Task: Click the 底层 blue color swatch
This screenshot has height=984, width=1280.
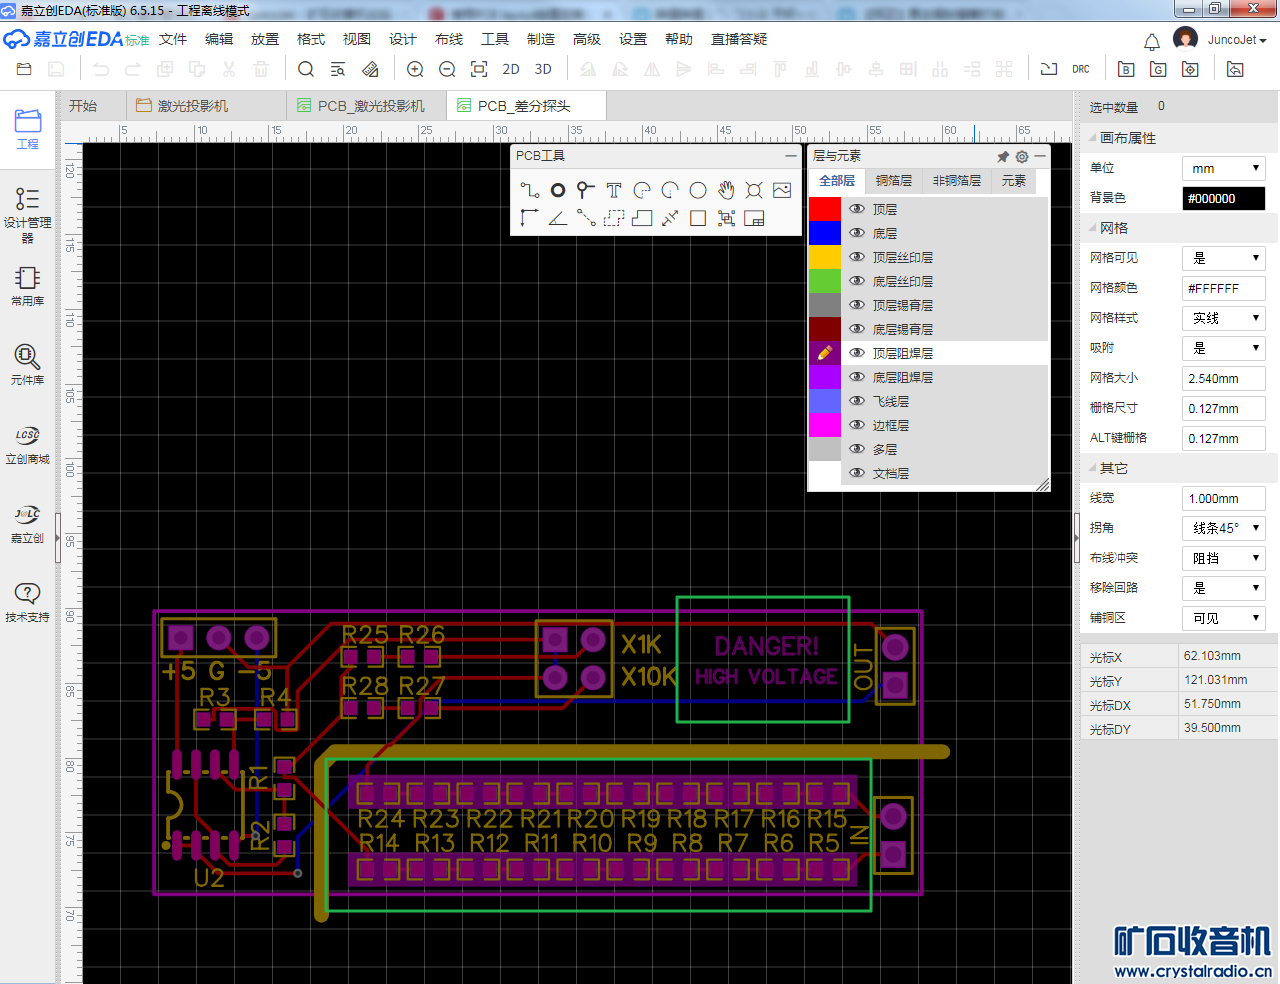Action: [825, 233]
